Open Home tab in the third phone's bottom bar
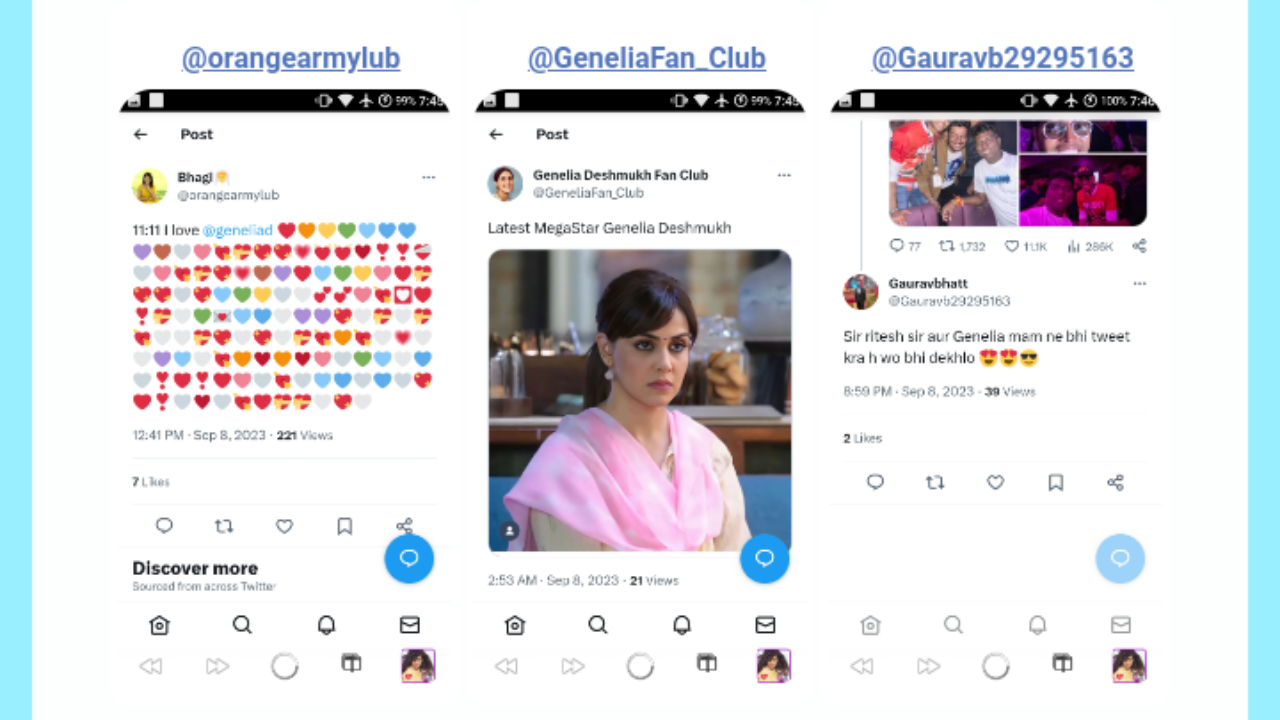1280x720 pixels. pos(870,625)
